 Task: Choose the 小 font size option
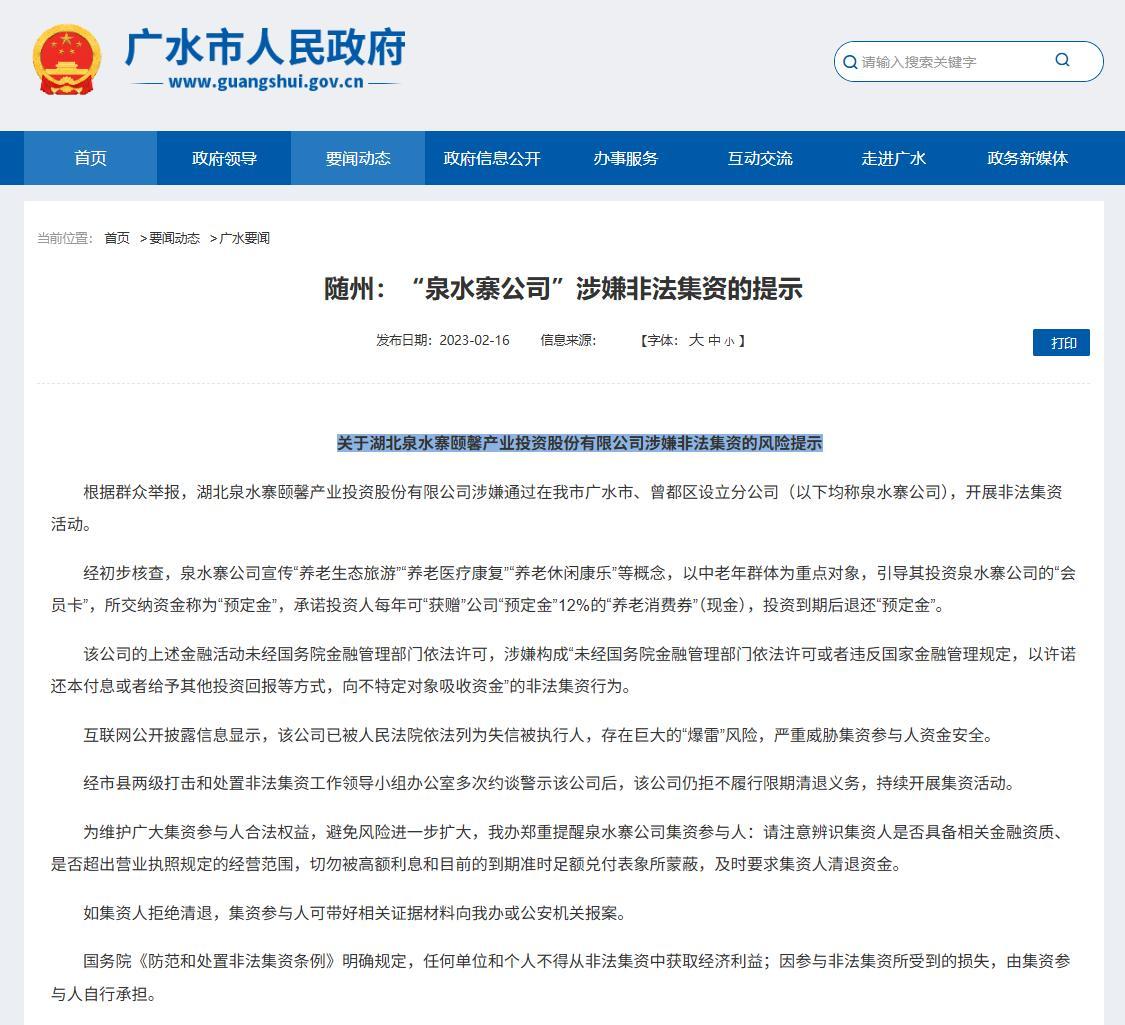[729, 341]
